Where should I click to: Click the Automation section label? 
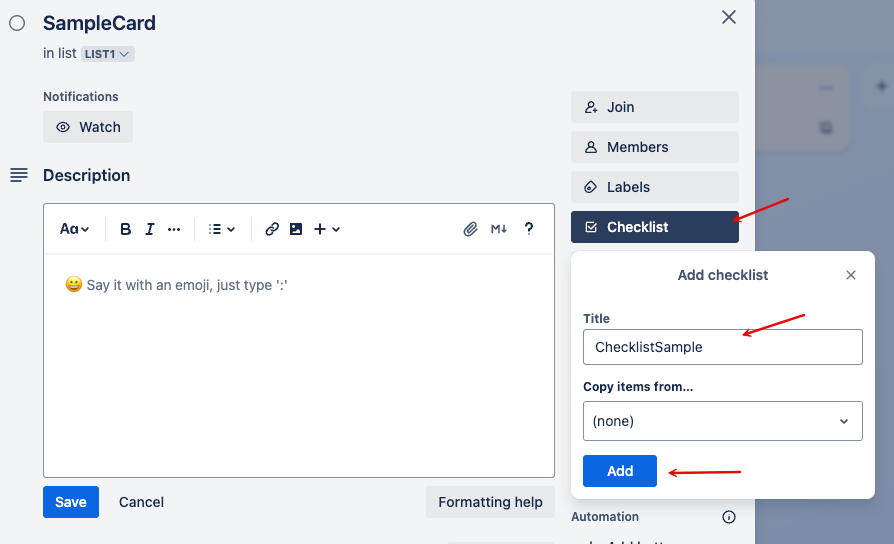605,517
